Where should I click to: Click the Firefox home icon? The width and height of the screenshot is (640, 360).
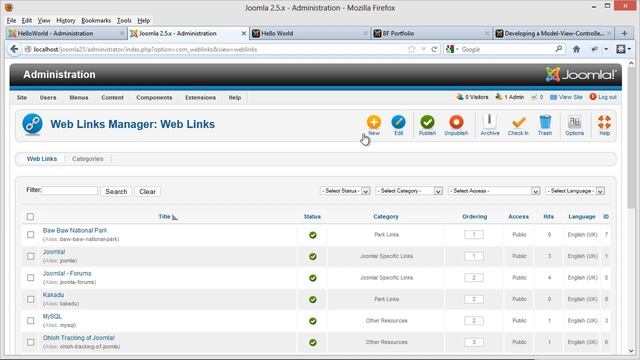[x=576, y=49]
